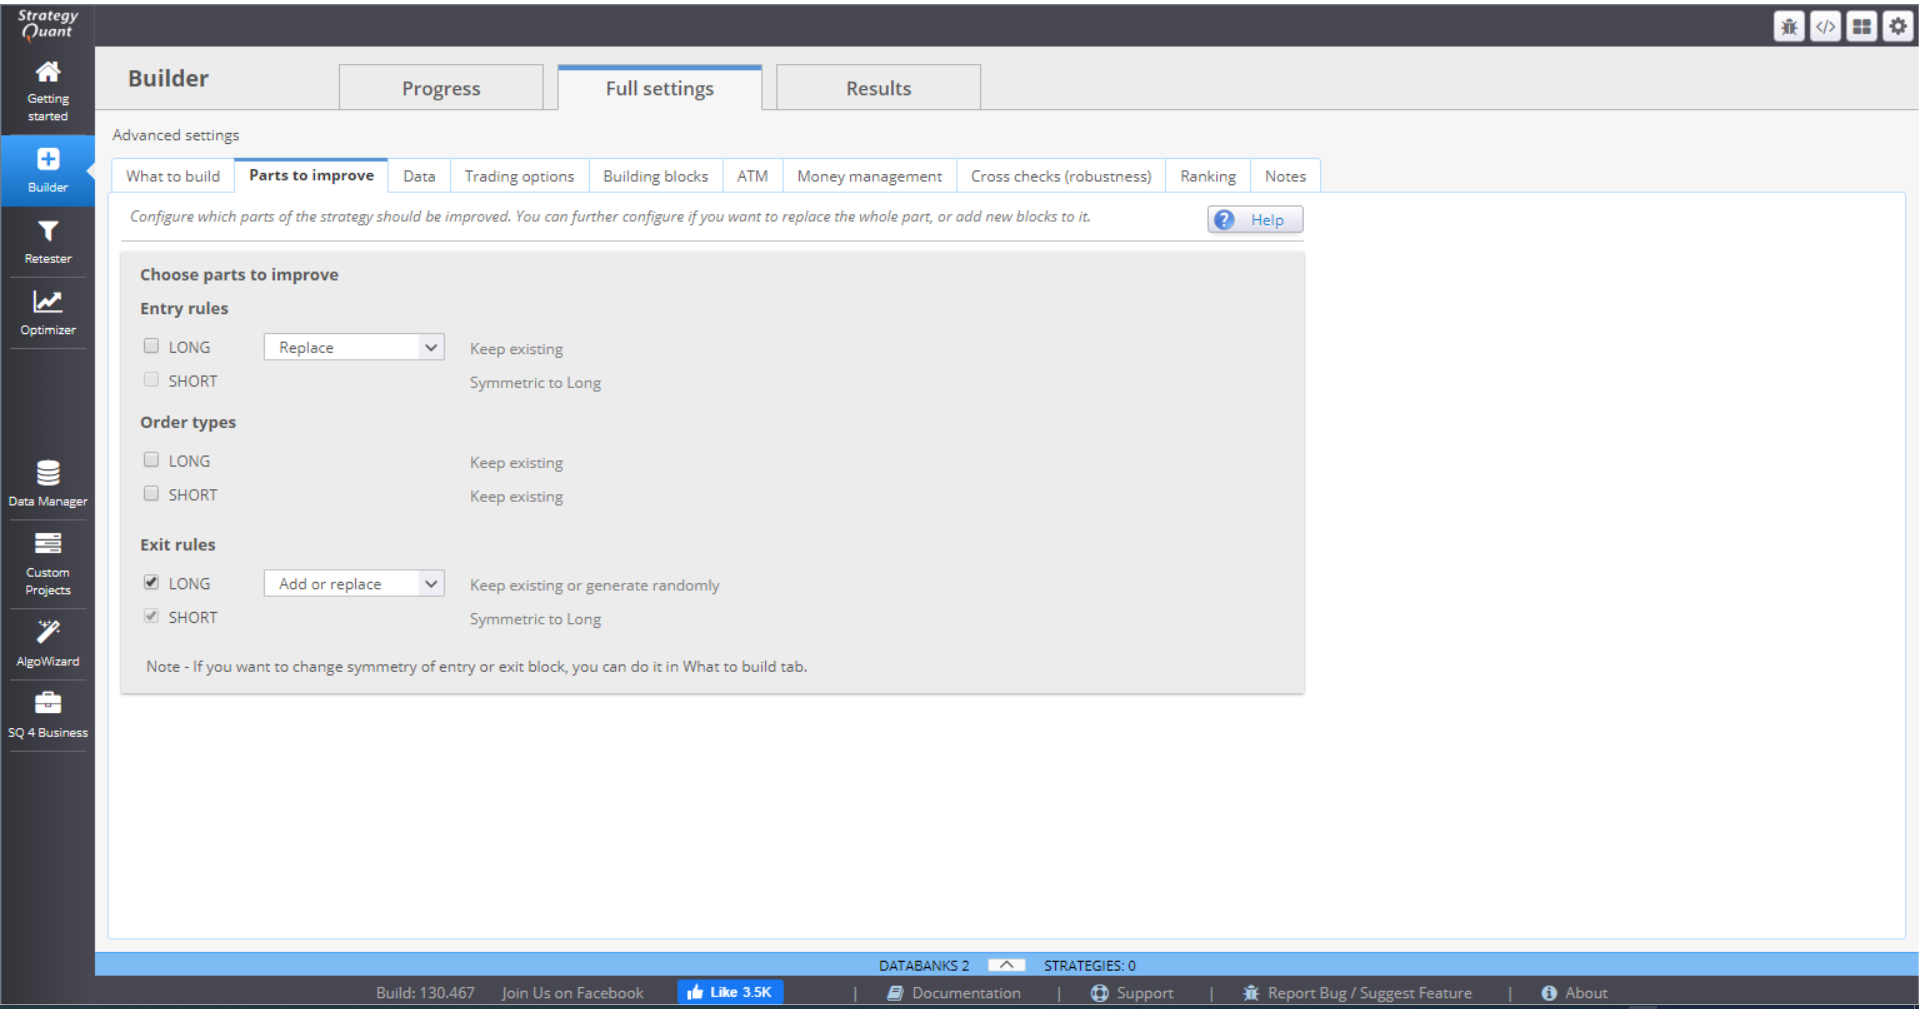The height and width of the screenshot is (1009, 1919).
Task: Open the ATM tab
Action: (x=752, y=176)
